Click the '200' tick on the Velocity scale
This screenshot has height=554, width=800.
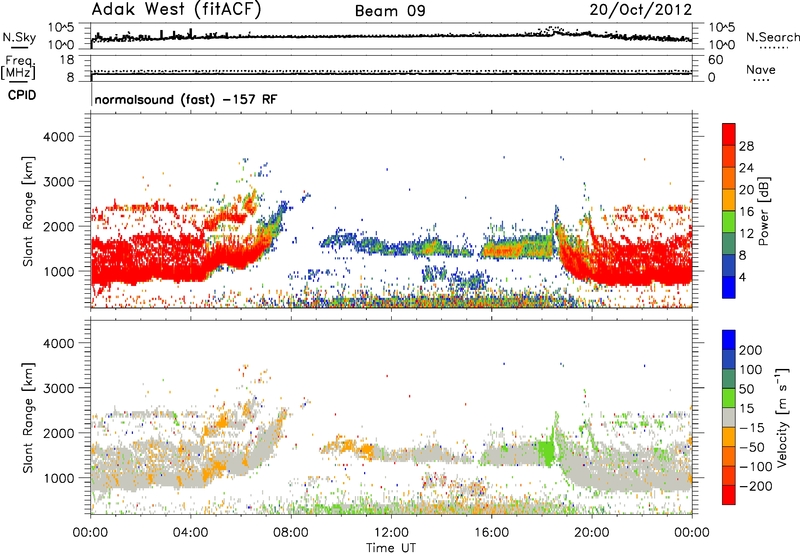(751, 350)
